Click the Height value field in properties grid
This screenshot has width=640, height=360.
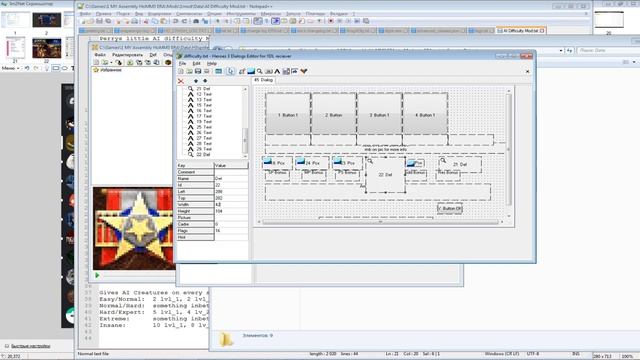[231, 211]
